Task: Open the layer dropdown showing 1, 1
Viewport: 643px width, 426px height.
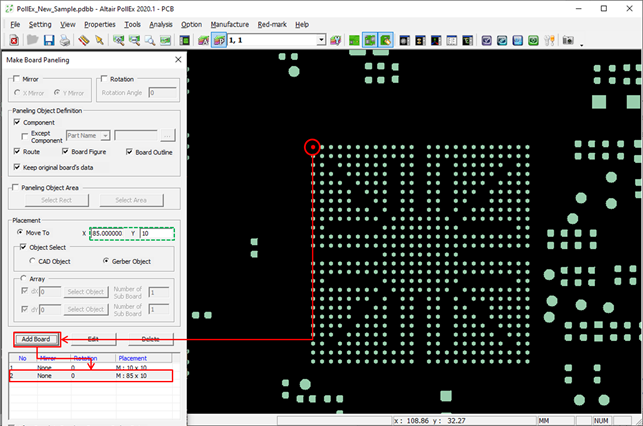Action: [321, 40]
